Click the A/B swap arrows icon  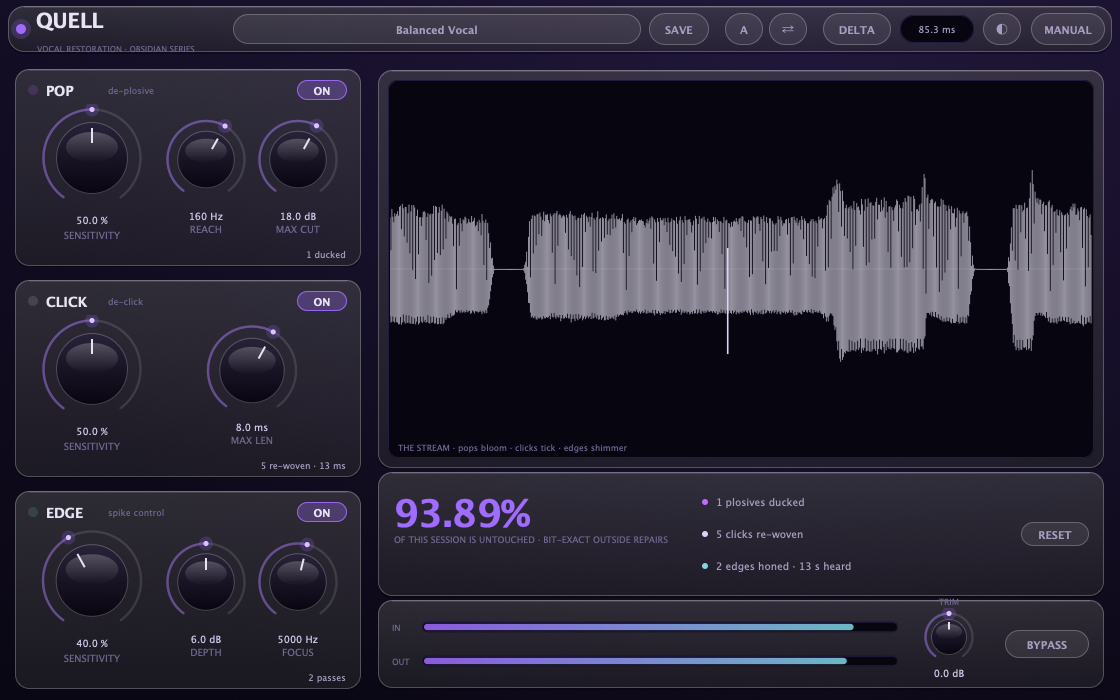click(788, 29)
